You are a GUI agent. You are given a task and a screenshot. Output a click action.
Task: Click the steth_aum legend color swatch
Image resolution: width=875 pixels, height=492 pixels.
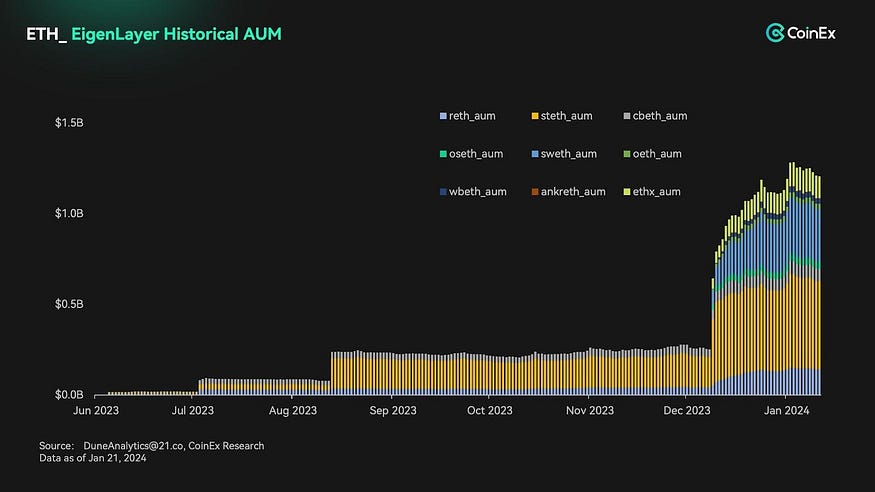coord(535,116)
